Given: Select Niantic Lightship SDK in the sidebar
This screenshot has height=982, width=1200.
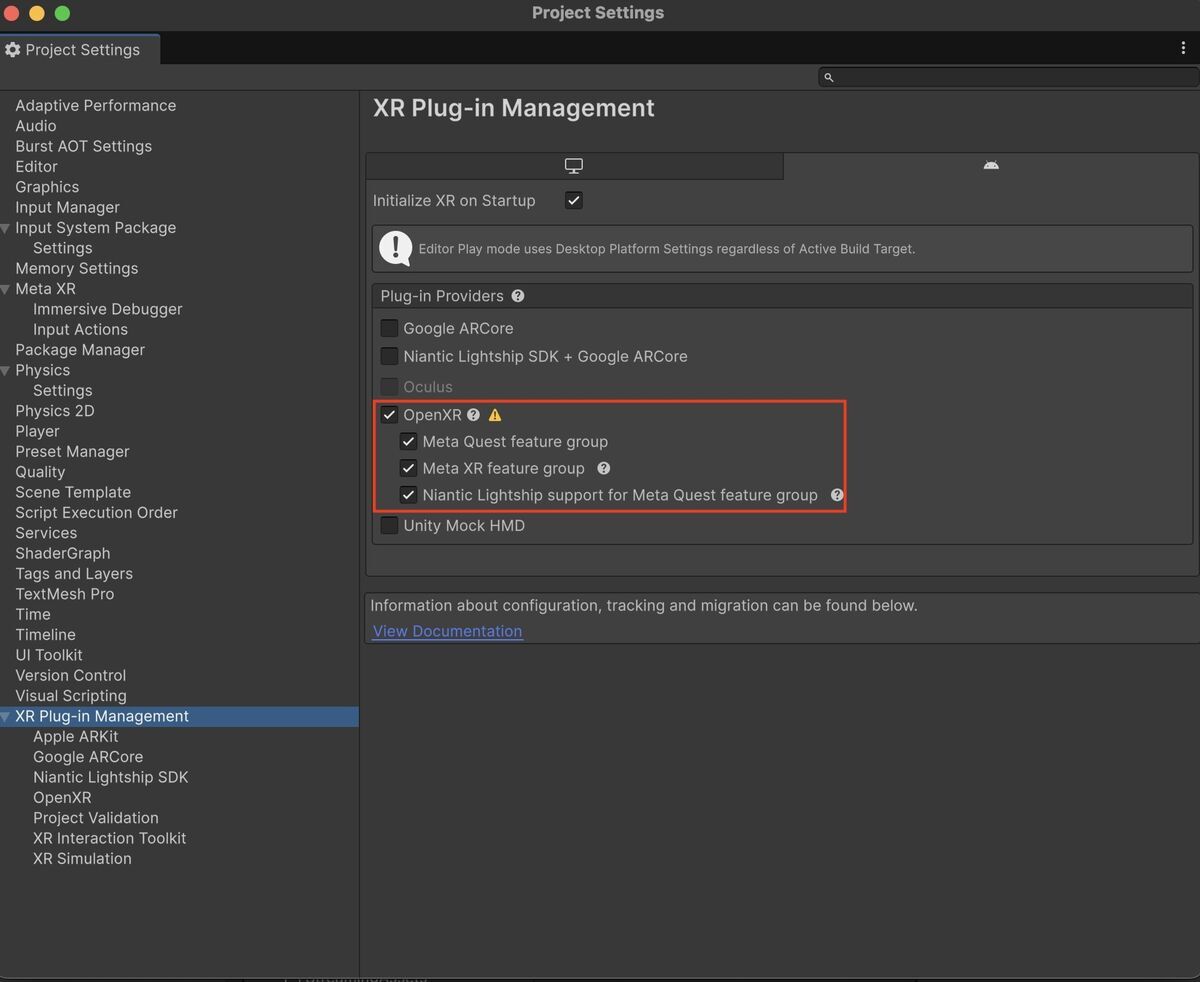Looking at the screenshot, I should click(x=111, y=777).
